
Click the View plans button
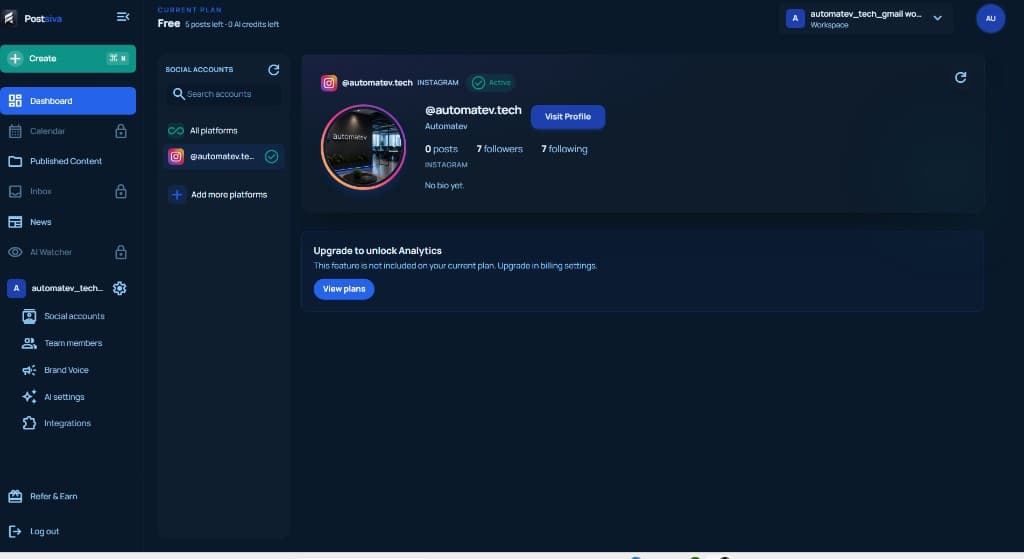(x=344, y=289)
